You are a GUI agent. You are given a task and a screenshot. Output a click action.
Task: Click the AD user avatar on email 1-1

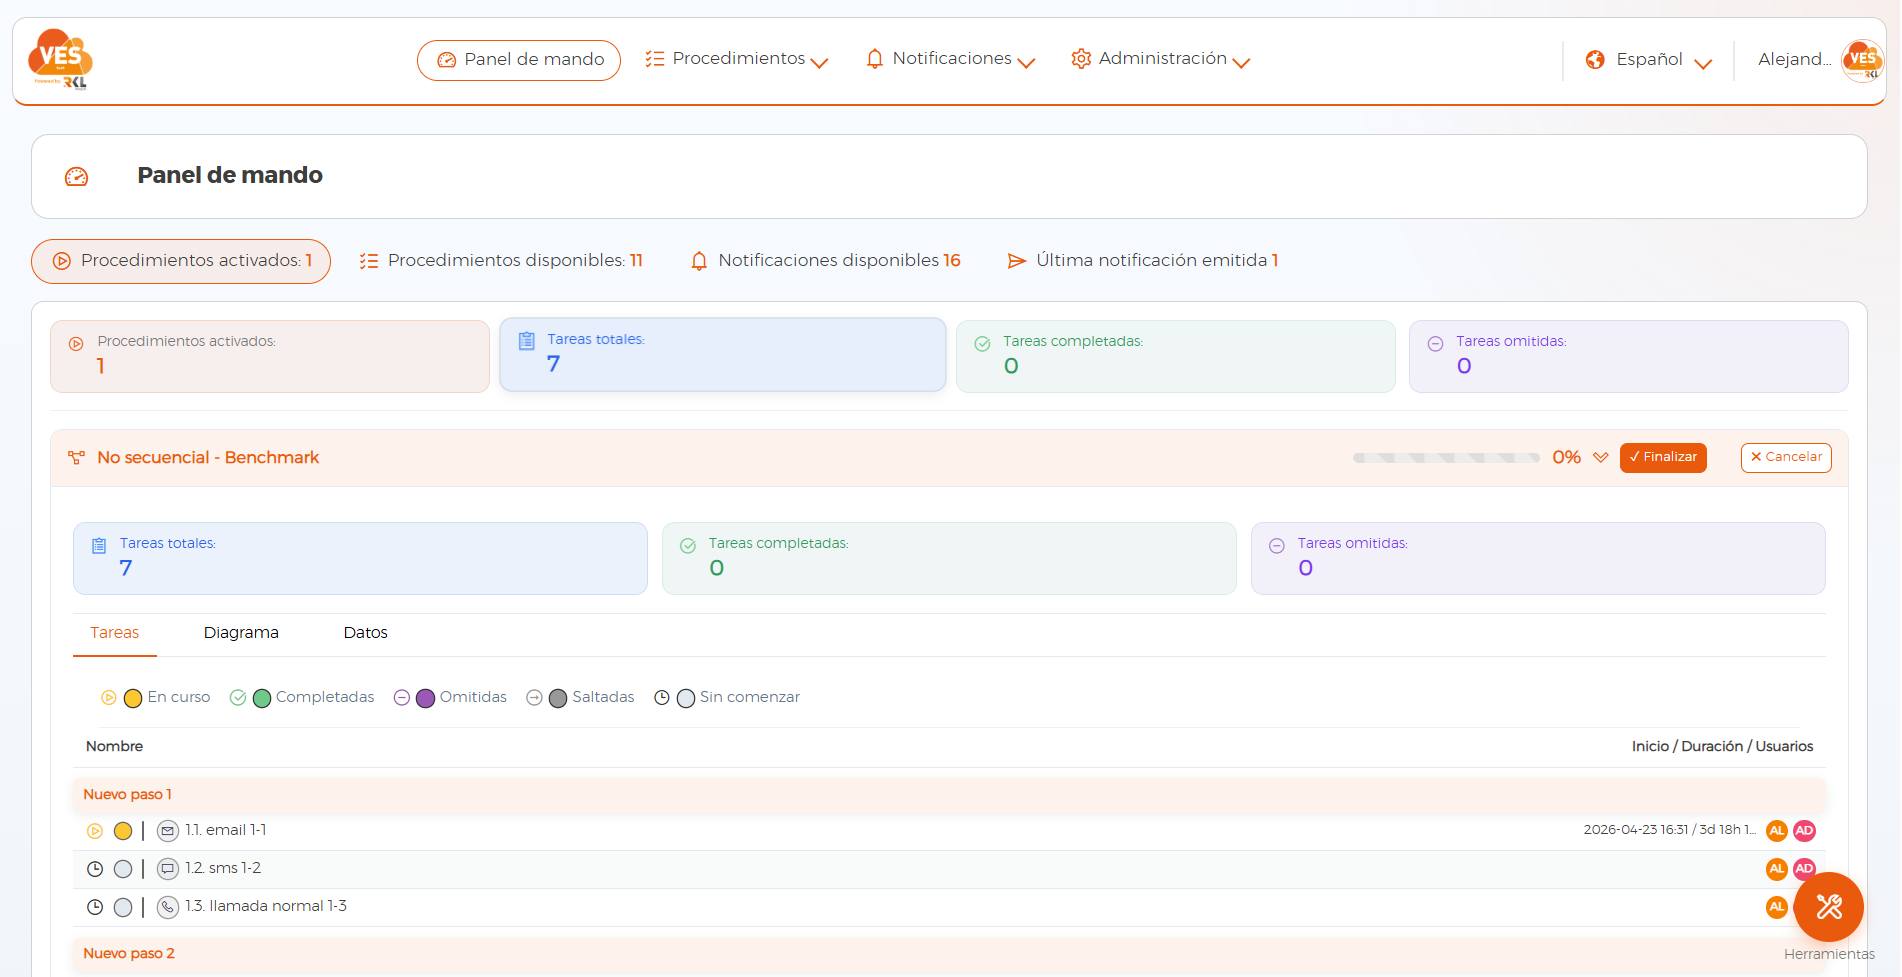[1804, 831]
